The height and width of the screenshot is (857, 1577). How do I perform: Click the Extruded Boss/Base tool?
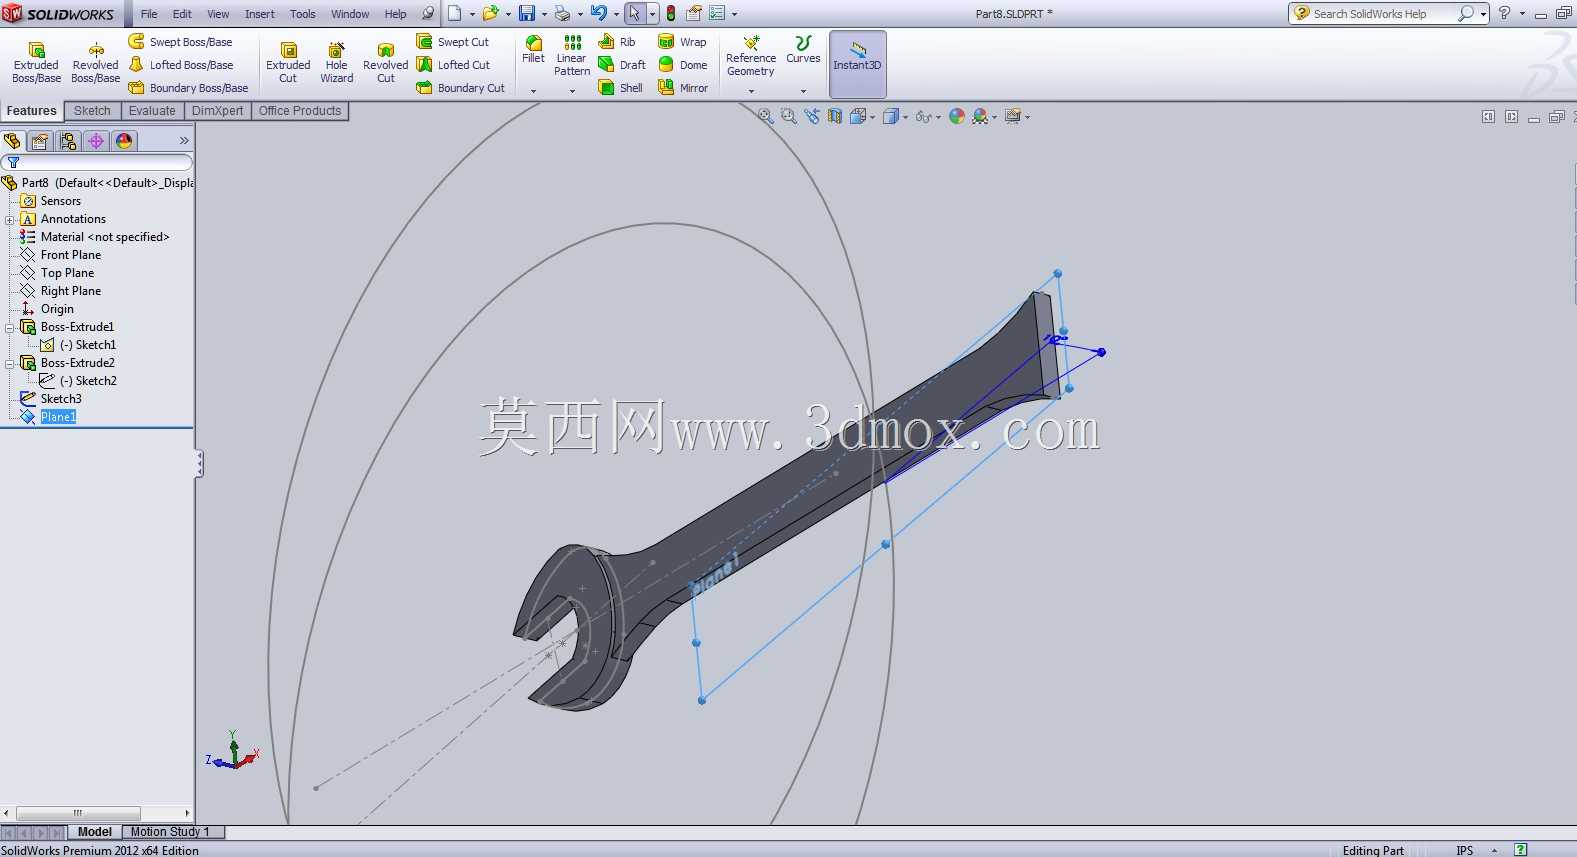click(36, 62)
